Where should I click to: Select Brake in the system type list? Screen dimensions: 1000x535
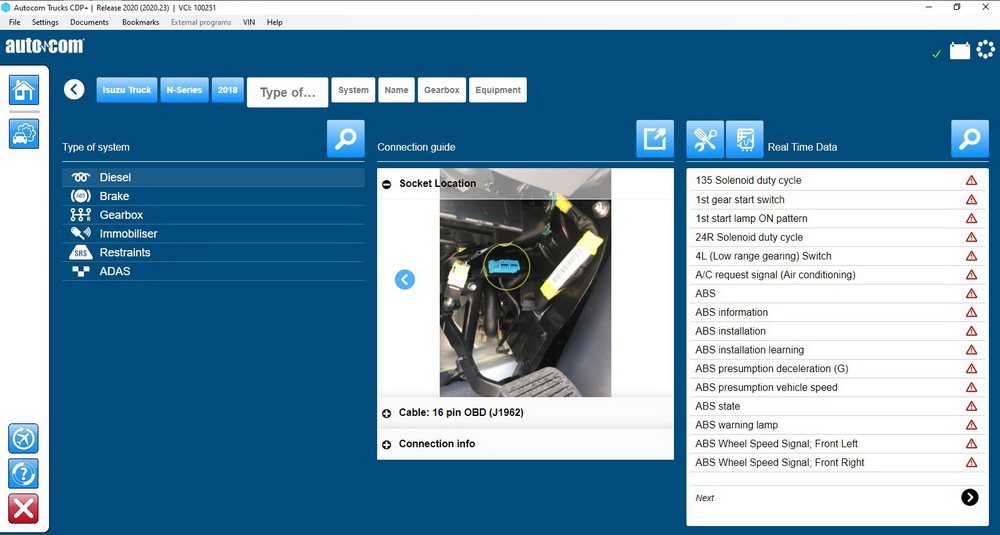coord(114,196)
